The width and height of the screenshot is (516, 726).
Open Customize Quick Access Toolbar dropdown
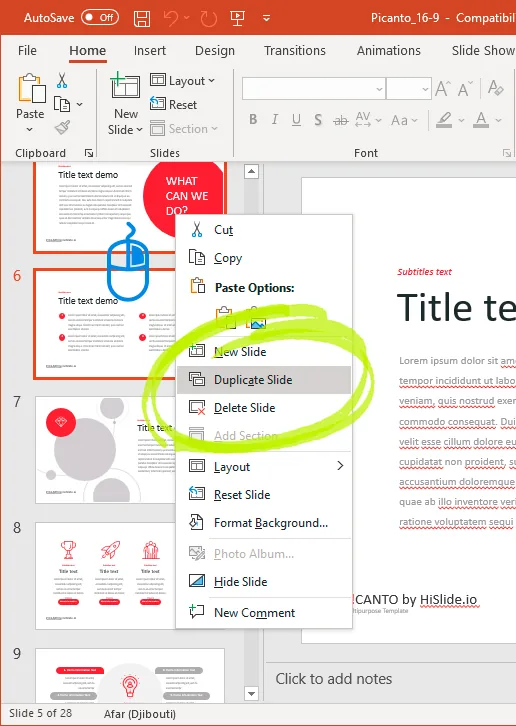[266, 19]
